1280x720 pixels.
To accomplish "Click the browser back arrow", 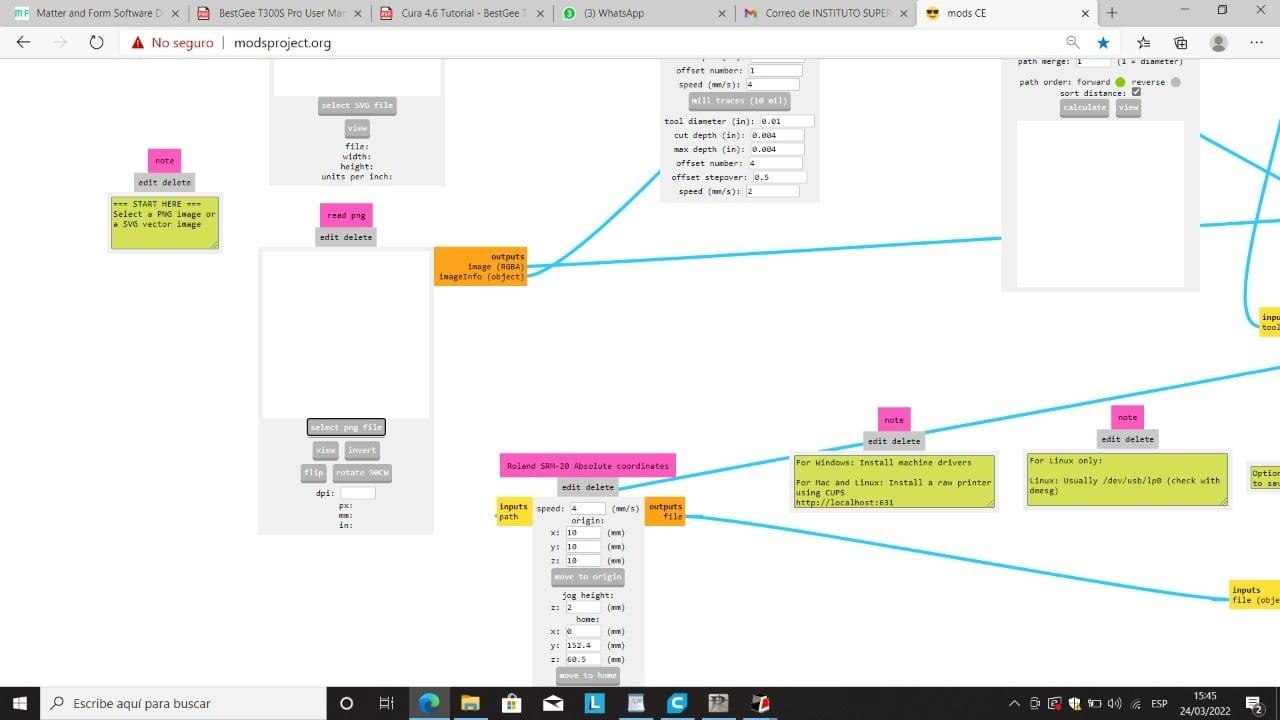I will [24, 43].
